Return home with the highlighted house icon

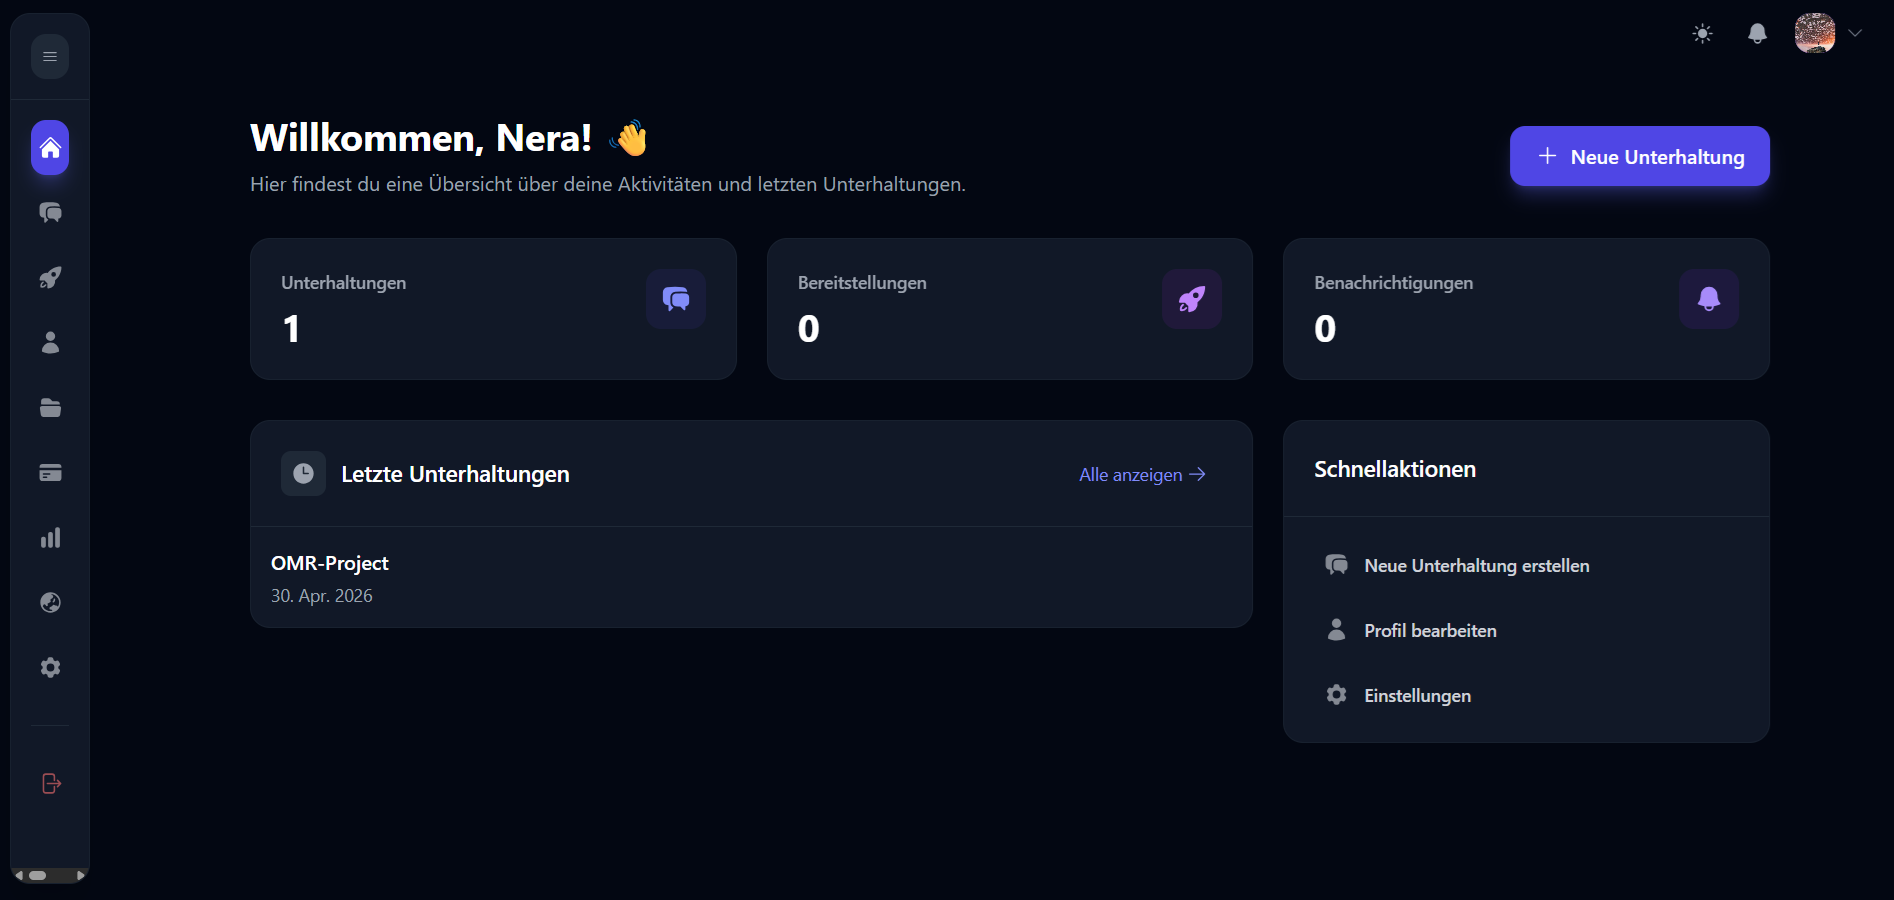click(50, 148)
